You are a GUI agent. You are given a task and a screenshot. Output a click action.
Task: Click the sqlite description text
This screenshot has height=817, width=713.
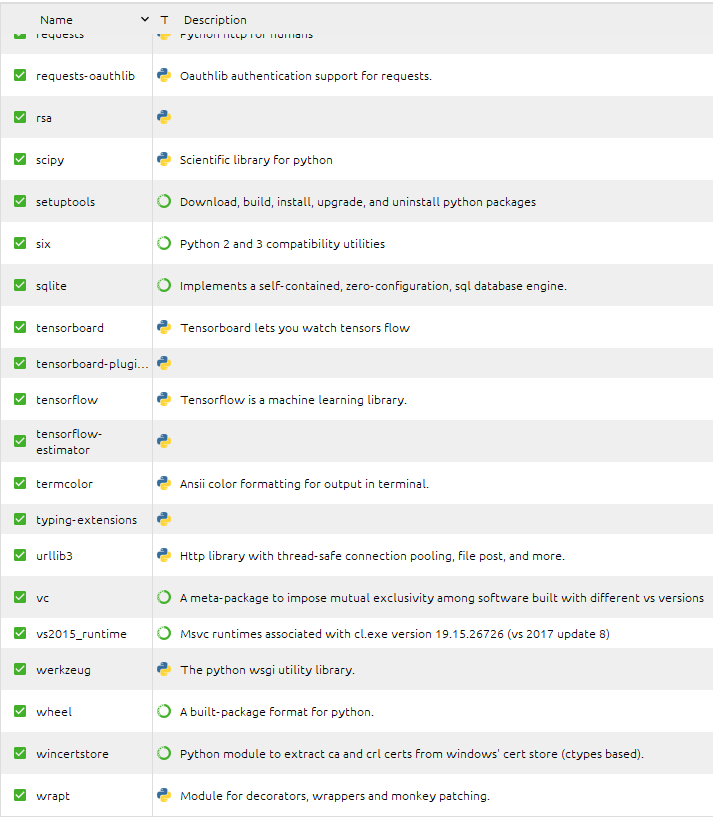click(373, 286)
